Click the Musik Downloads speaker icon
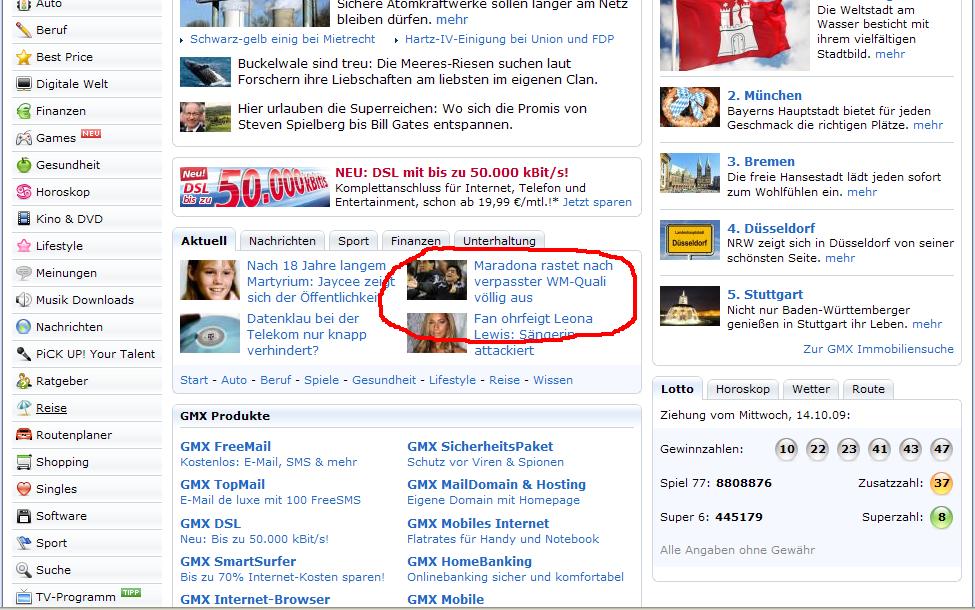Screen dimensions: 975x610 coord(23,300)
